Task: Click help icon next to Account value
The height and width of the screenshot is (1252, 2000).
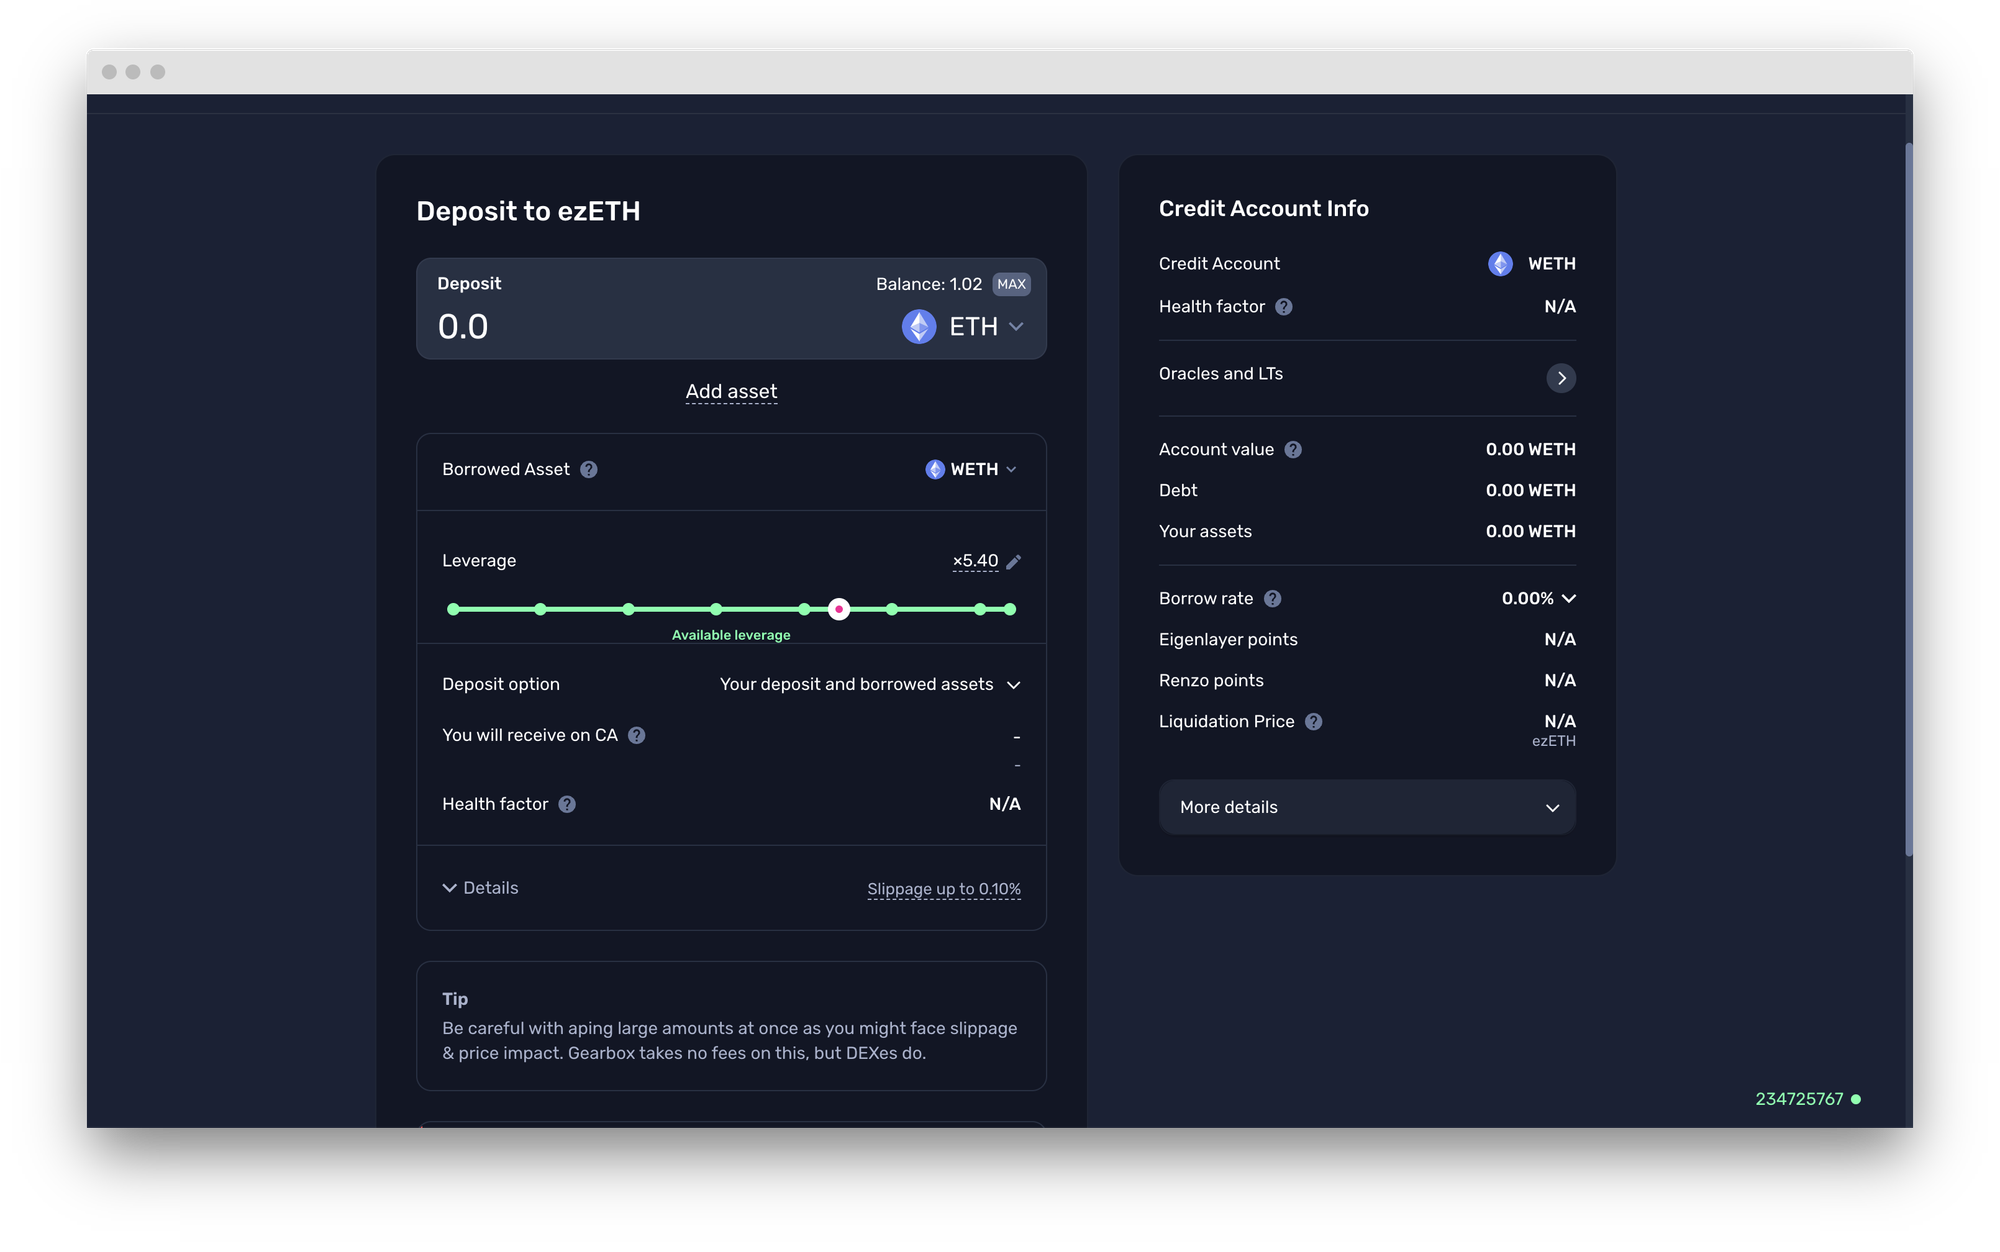Action: (1293, 450)
